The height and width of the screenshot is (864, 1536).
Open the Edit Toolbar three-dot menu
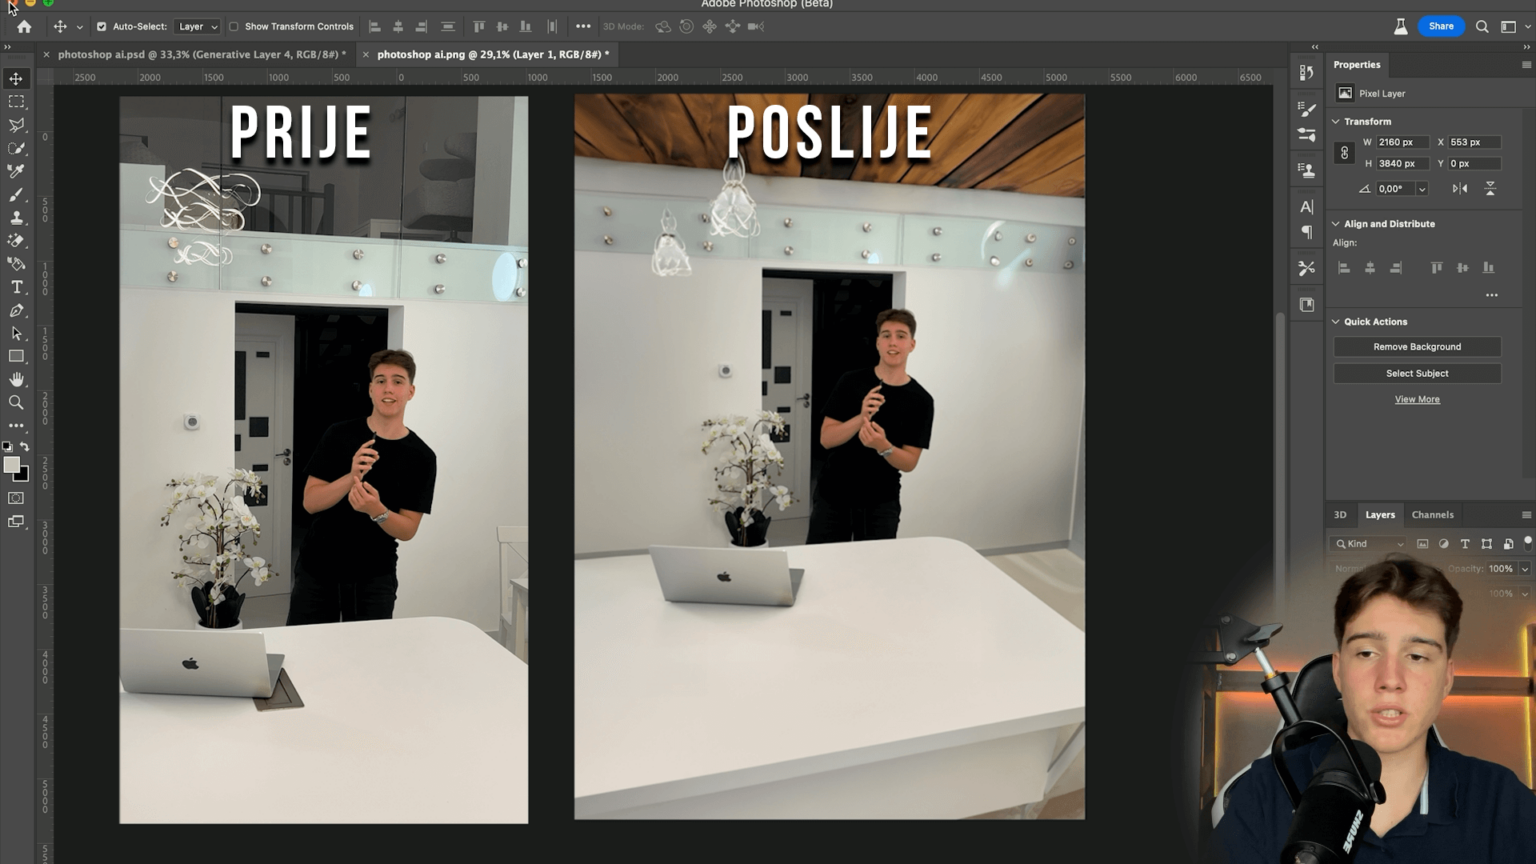16,425
